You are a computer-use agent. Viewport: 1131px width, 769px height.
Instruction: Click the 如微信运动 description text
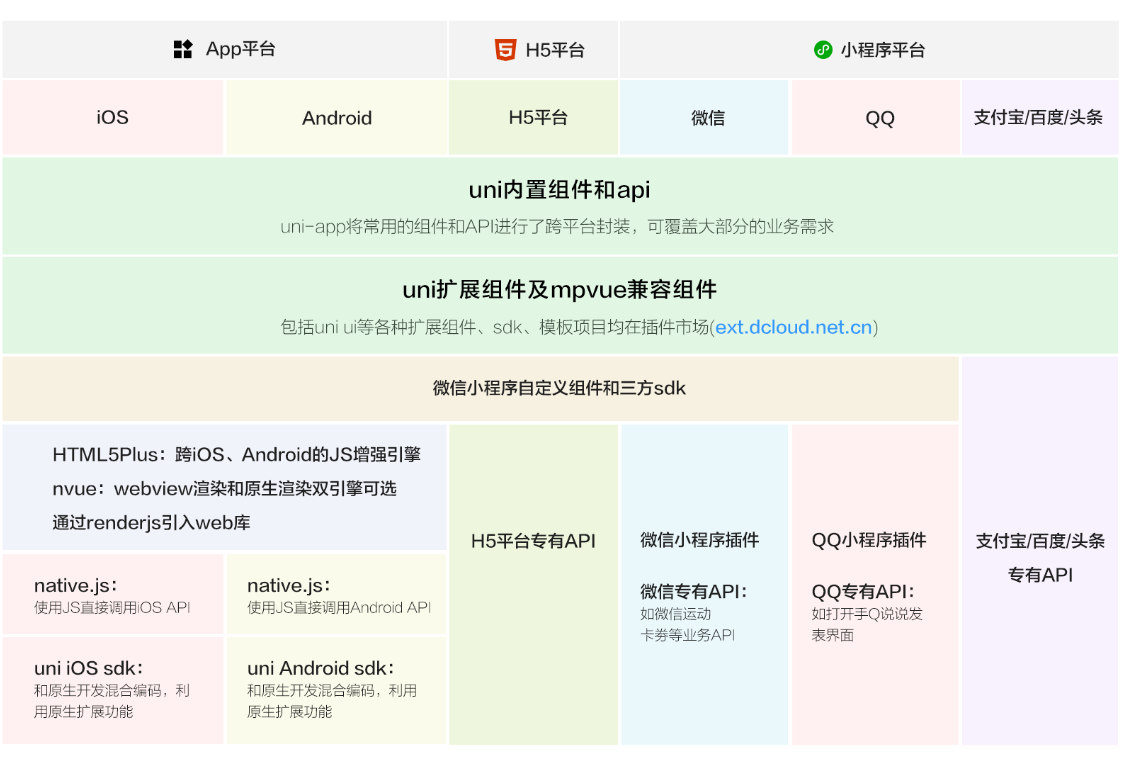pyautogui.click(x=676, y=614)
